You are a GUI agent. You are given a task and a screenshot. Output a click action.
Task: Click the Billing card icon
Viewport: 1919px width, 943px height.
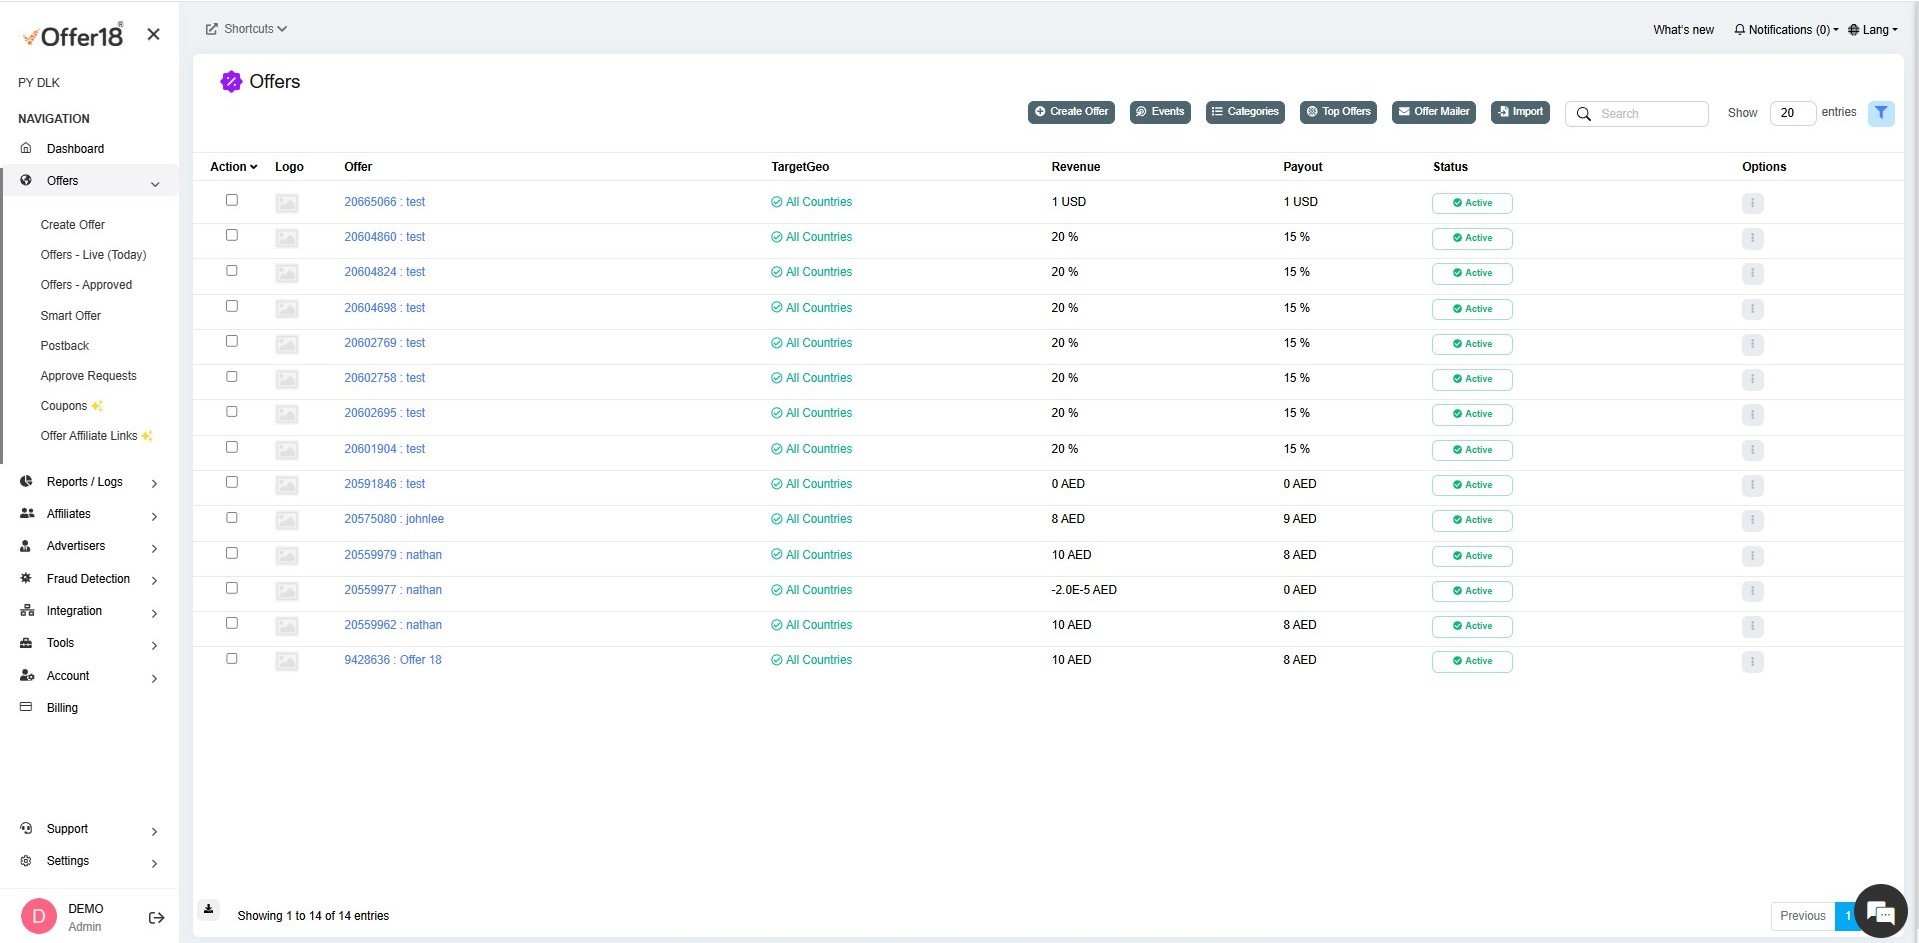(26, 707)
